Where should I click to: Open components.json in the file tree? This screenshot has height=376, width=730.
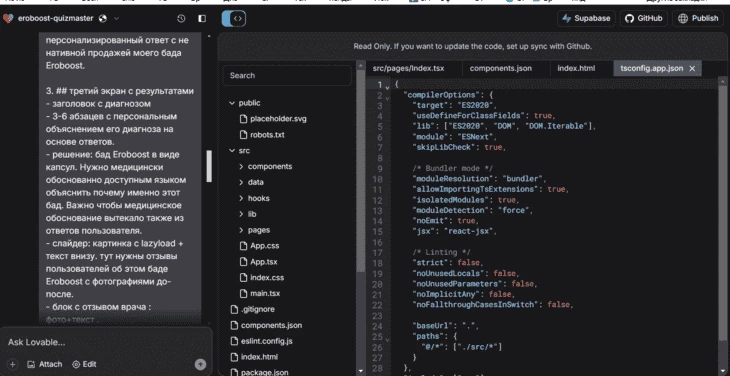coord(271,325)
